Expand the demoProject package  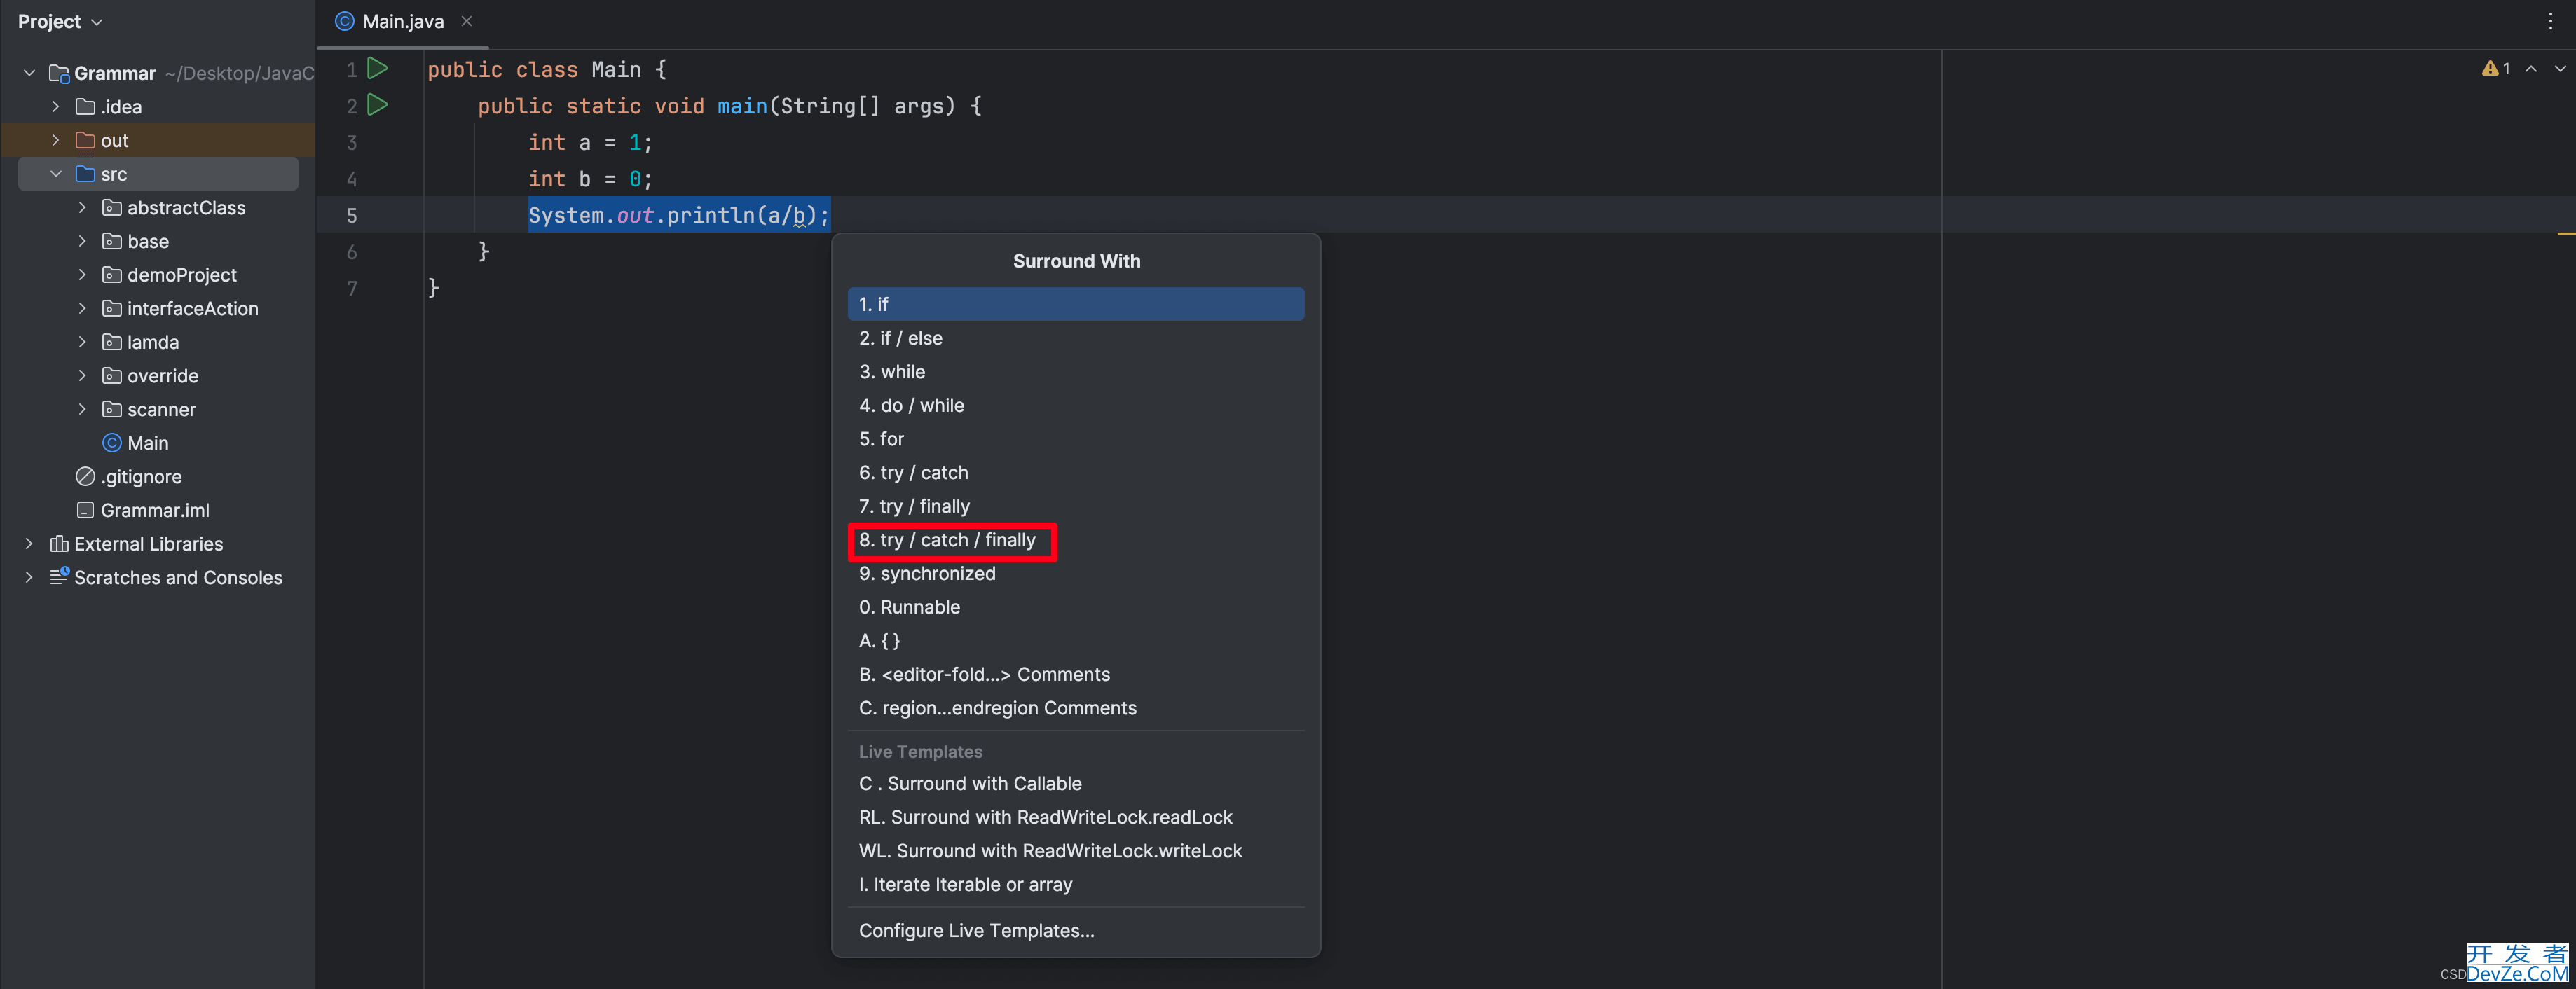pos(83,275)
